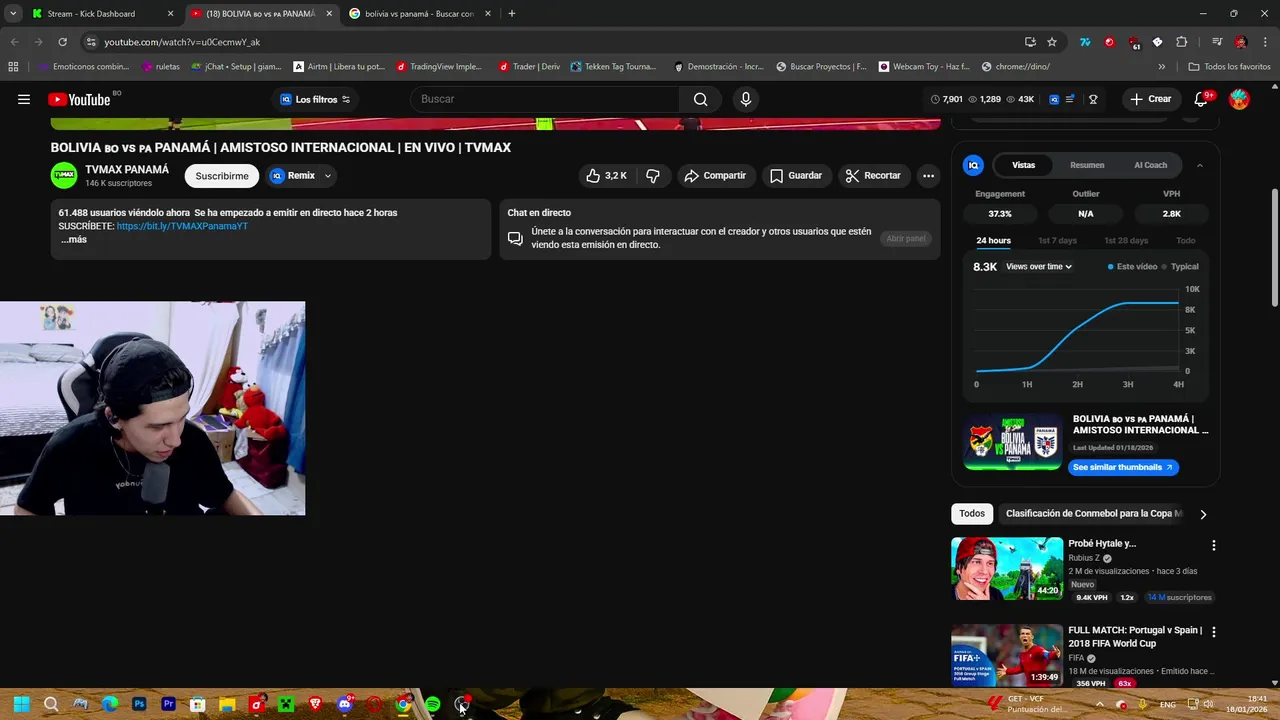Open the tab search dropdown in Chrome
This screenshot has height=720, width=1280.
point(13,13)
